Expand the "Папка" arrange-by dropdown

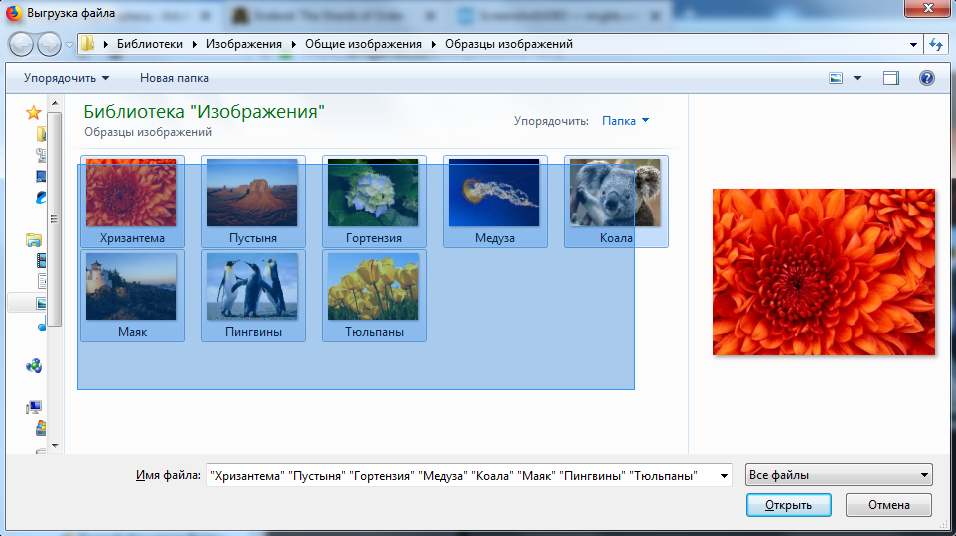(x=625, y=121)
